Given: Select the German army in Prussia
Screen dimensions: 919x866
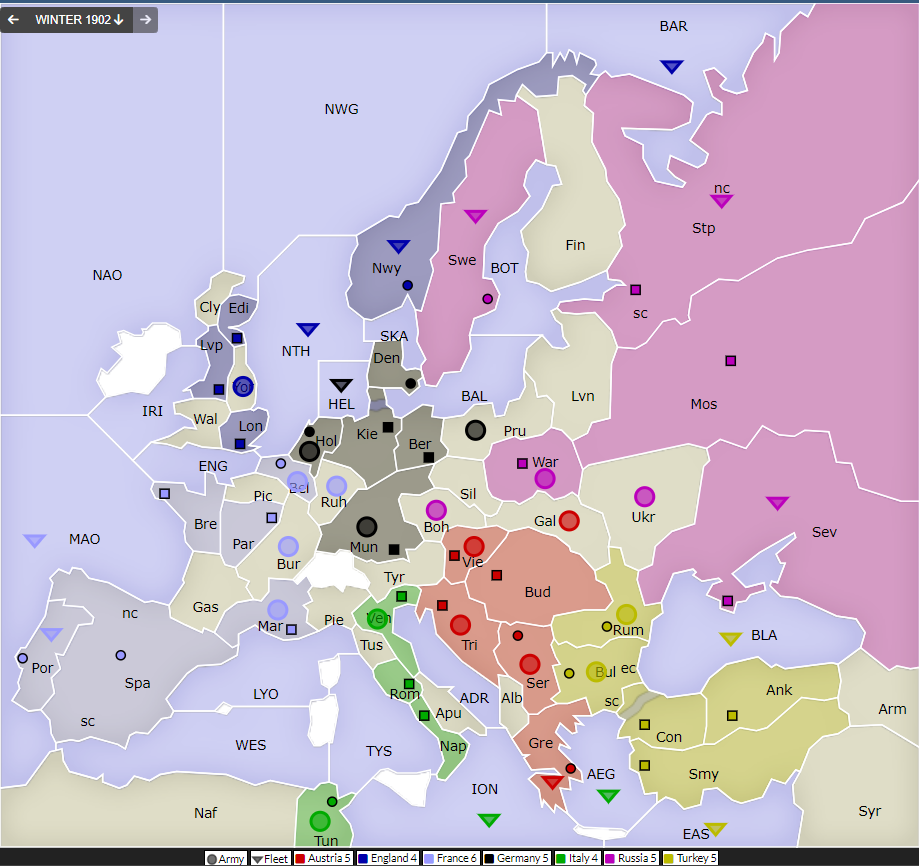Looking at the screenshot, I should 475,431.
